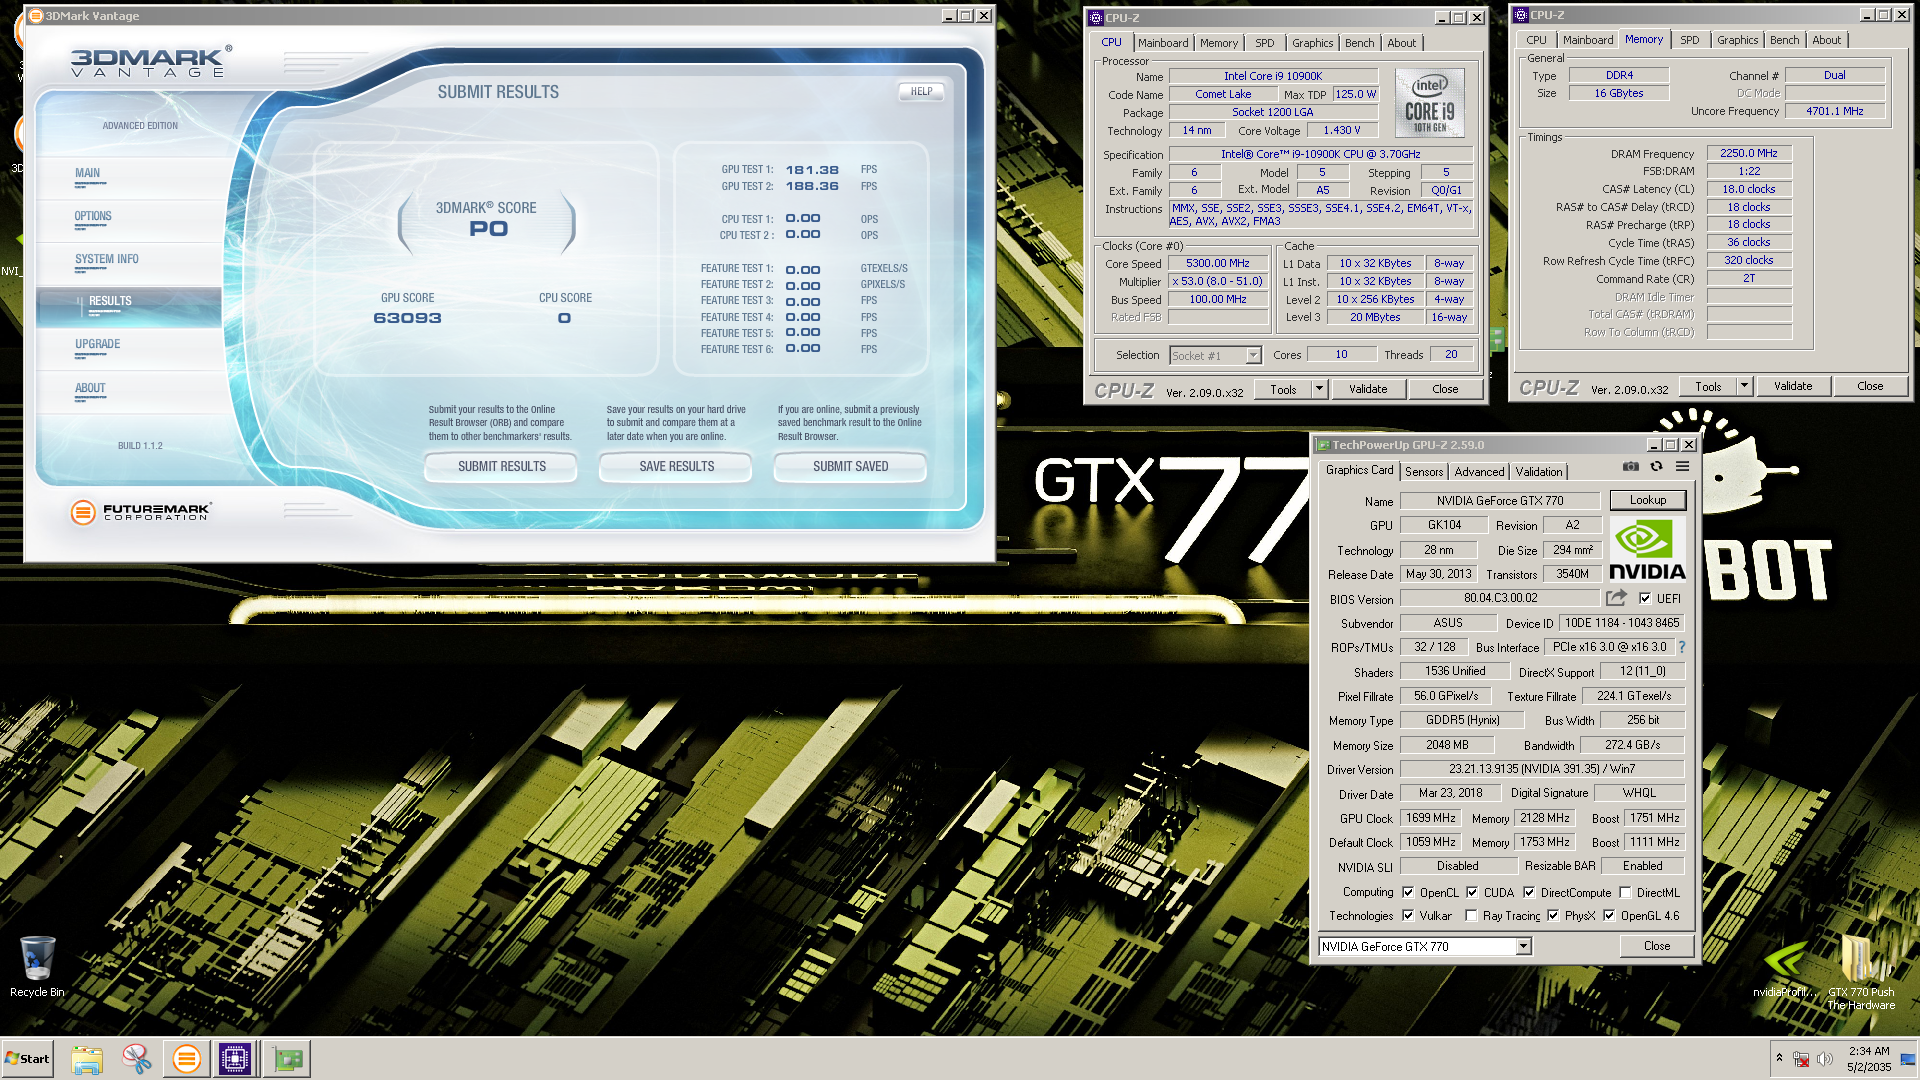Click the CPU-Z taskbar button
Image resolution: width=1920 pixels, height=1080 pixels.
(x=235, y=1059)
